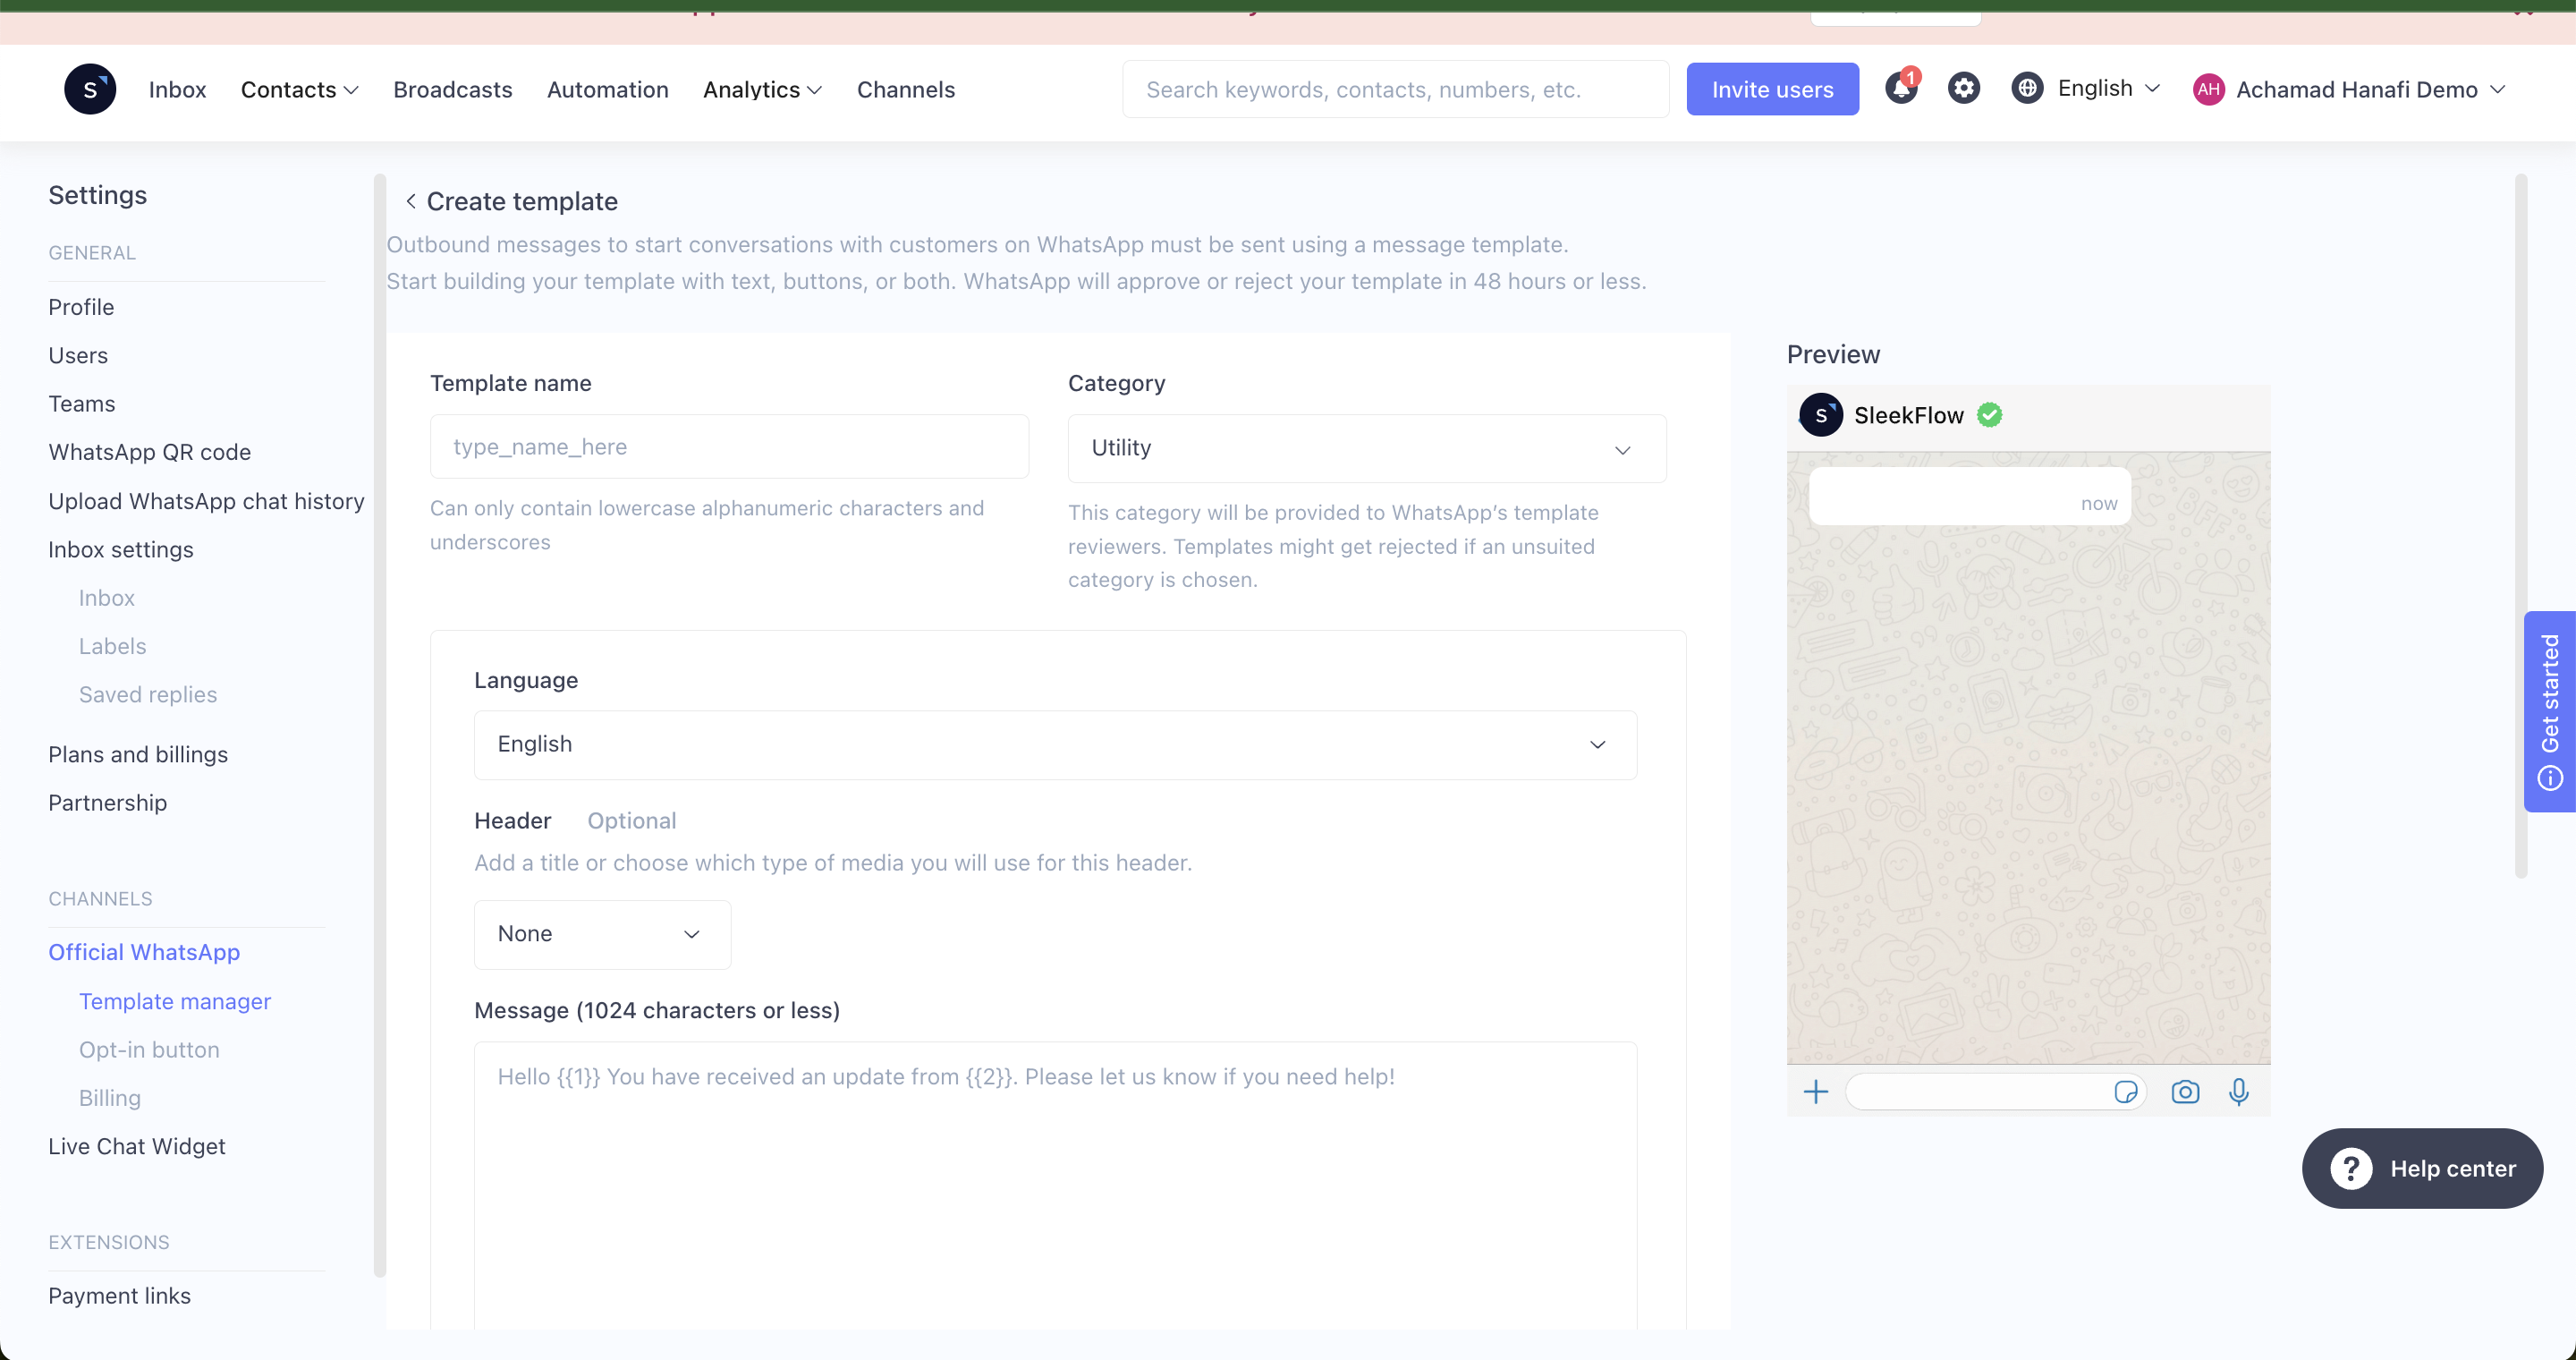Open WhatsApp QR code settings
Viewport: 2576px width, 1360px height.
pyautogui.click(x=150, y=452)
